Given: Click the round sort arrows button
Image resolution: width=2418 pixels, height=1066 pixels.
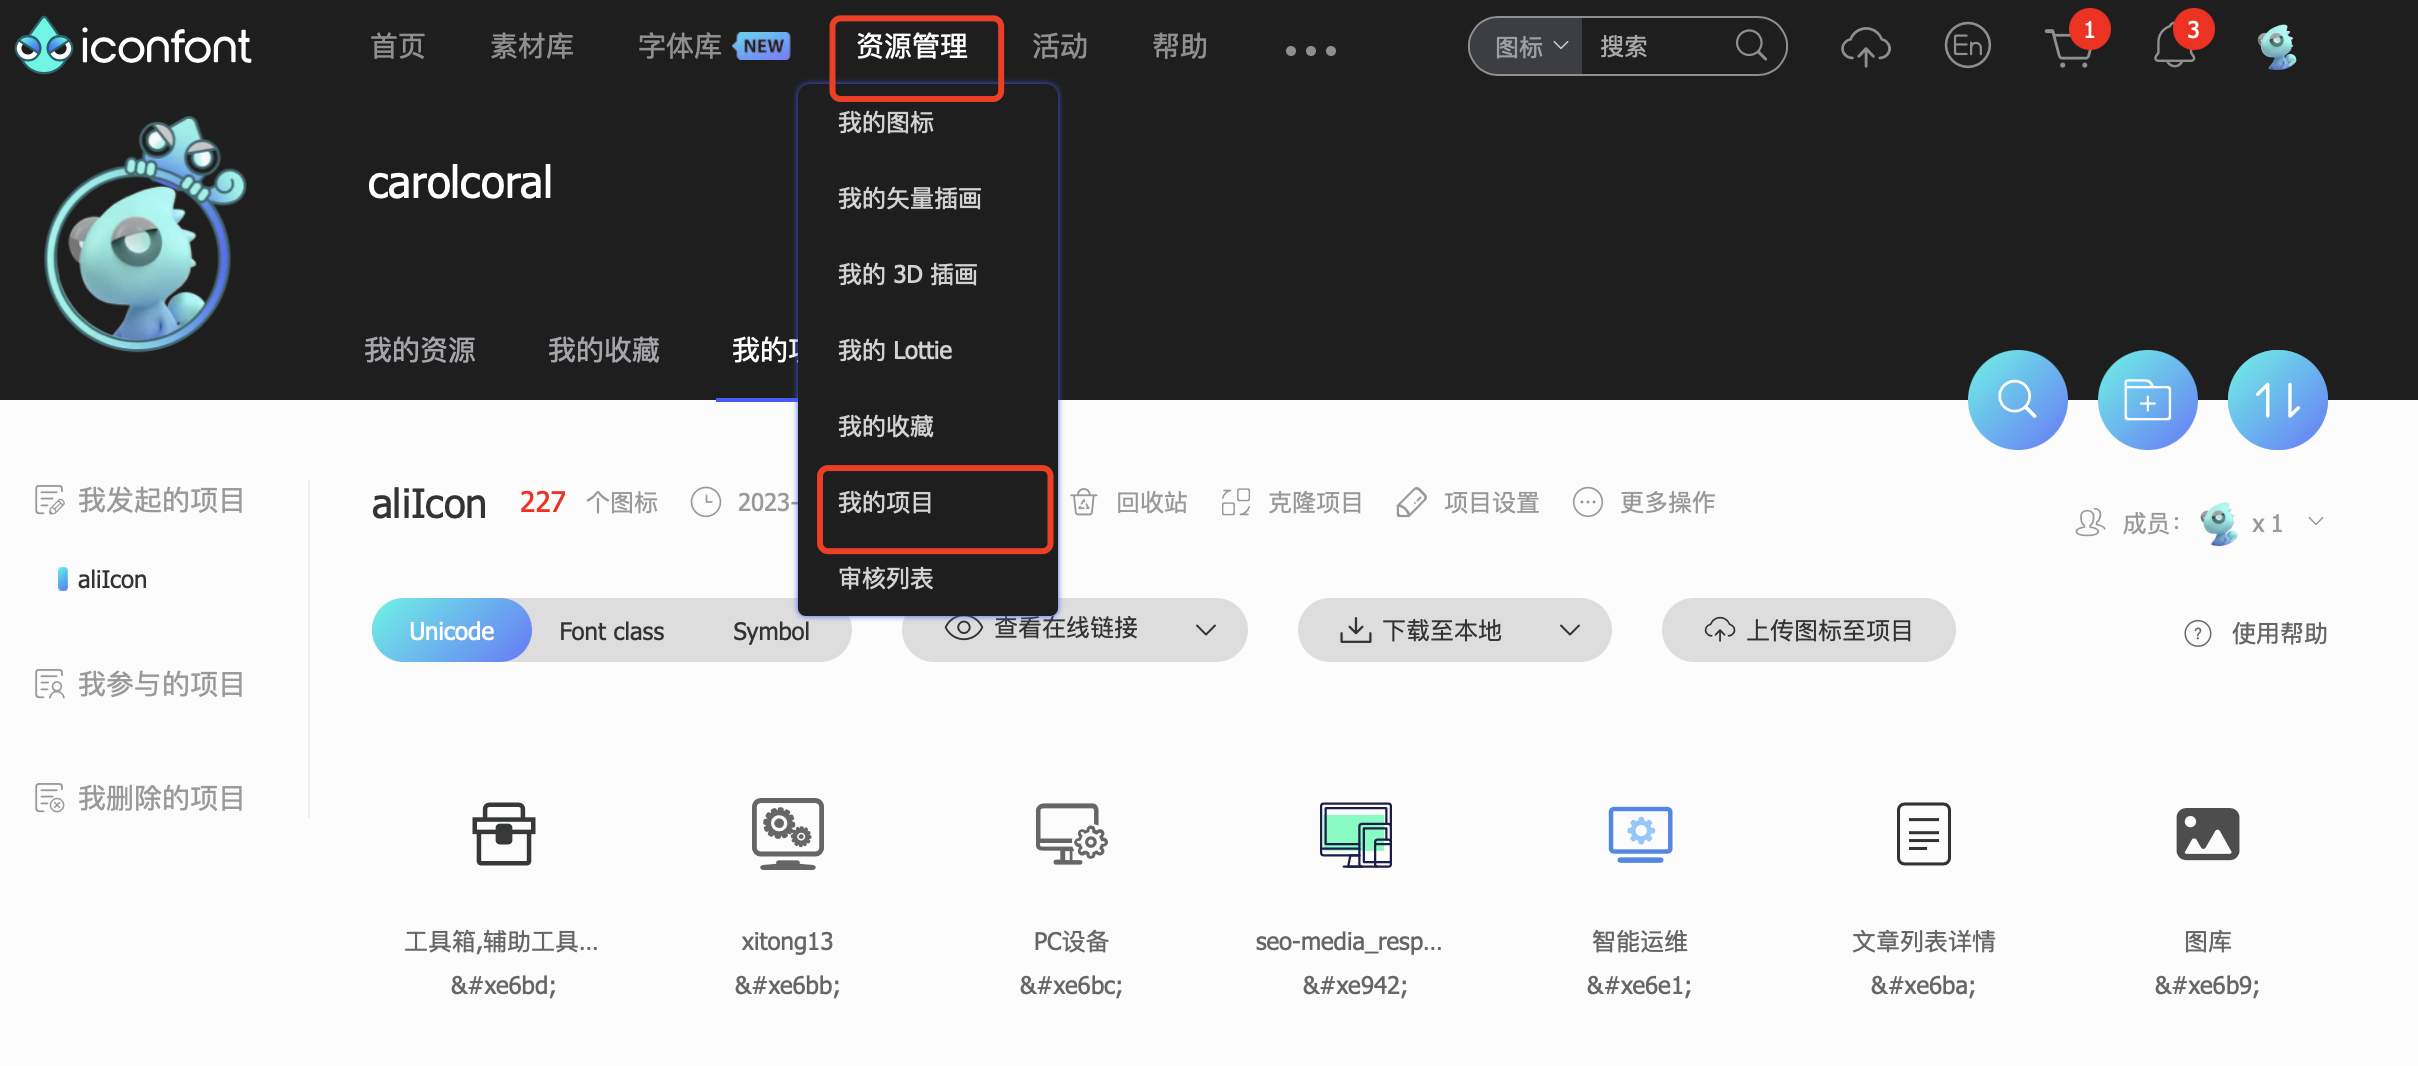Looking at the screenshot, I should click(2277, 400).
